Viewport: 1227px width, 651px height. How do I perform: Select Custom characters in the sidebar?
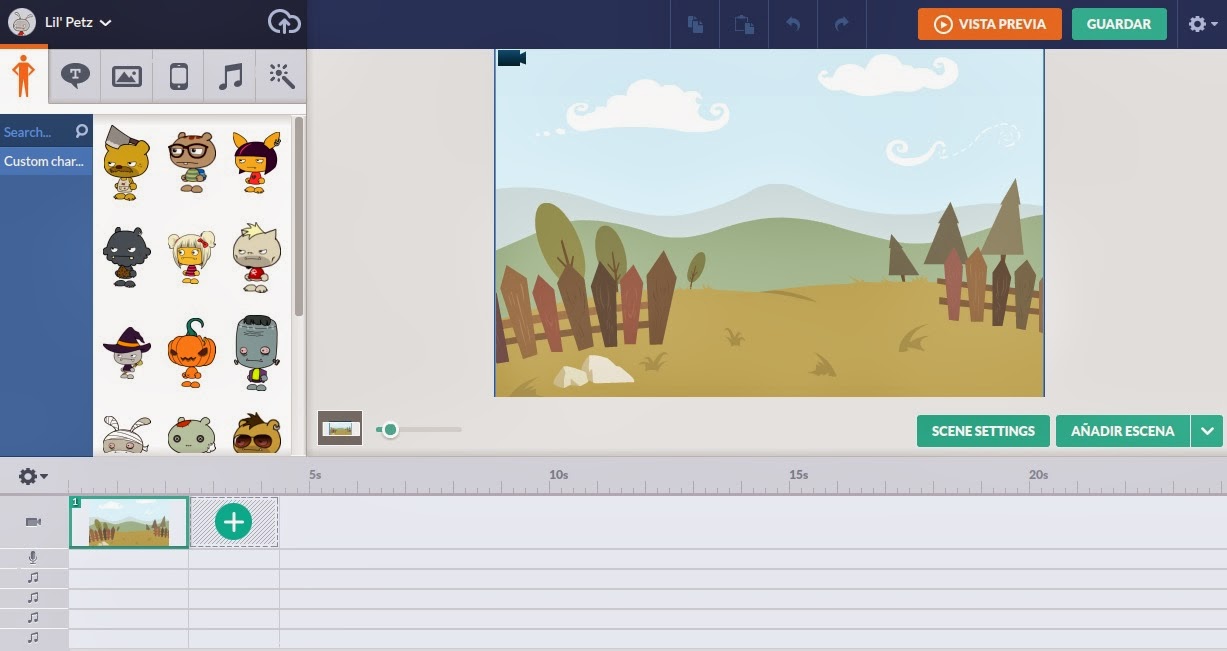(x=44, y=161)
